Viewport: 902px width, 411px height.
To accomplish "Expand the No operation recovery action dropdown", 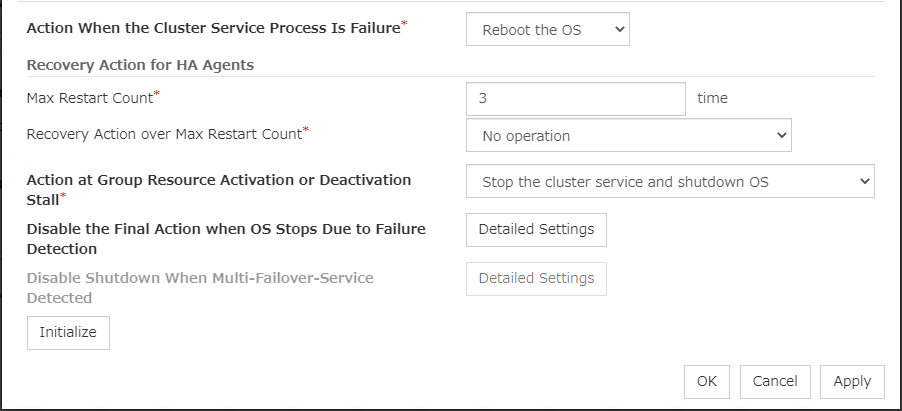I will 628,135.
